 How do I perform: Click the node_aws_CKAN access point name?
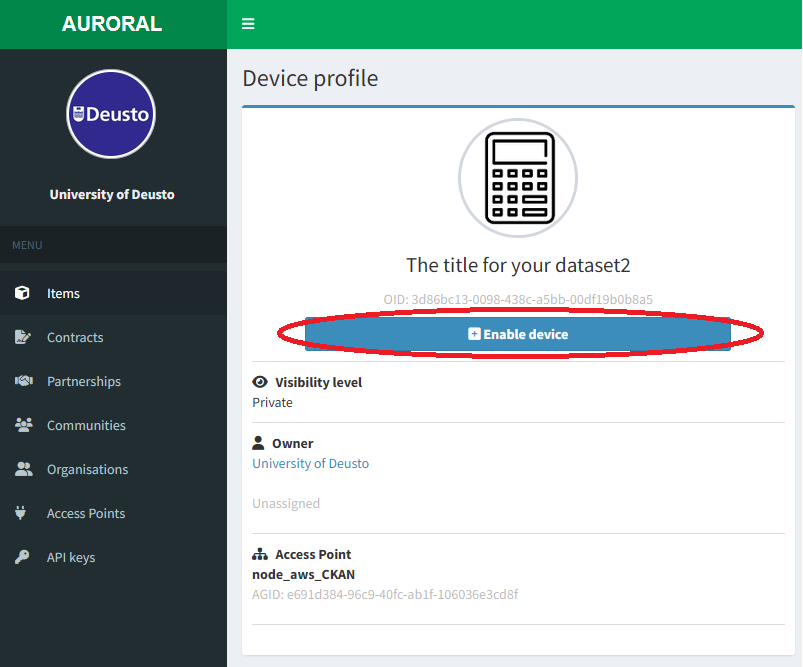pos(303,574)
